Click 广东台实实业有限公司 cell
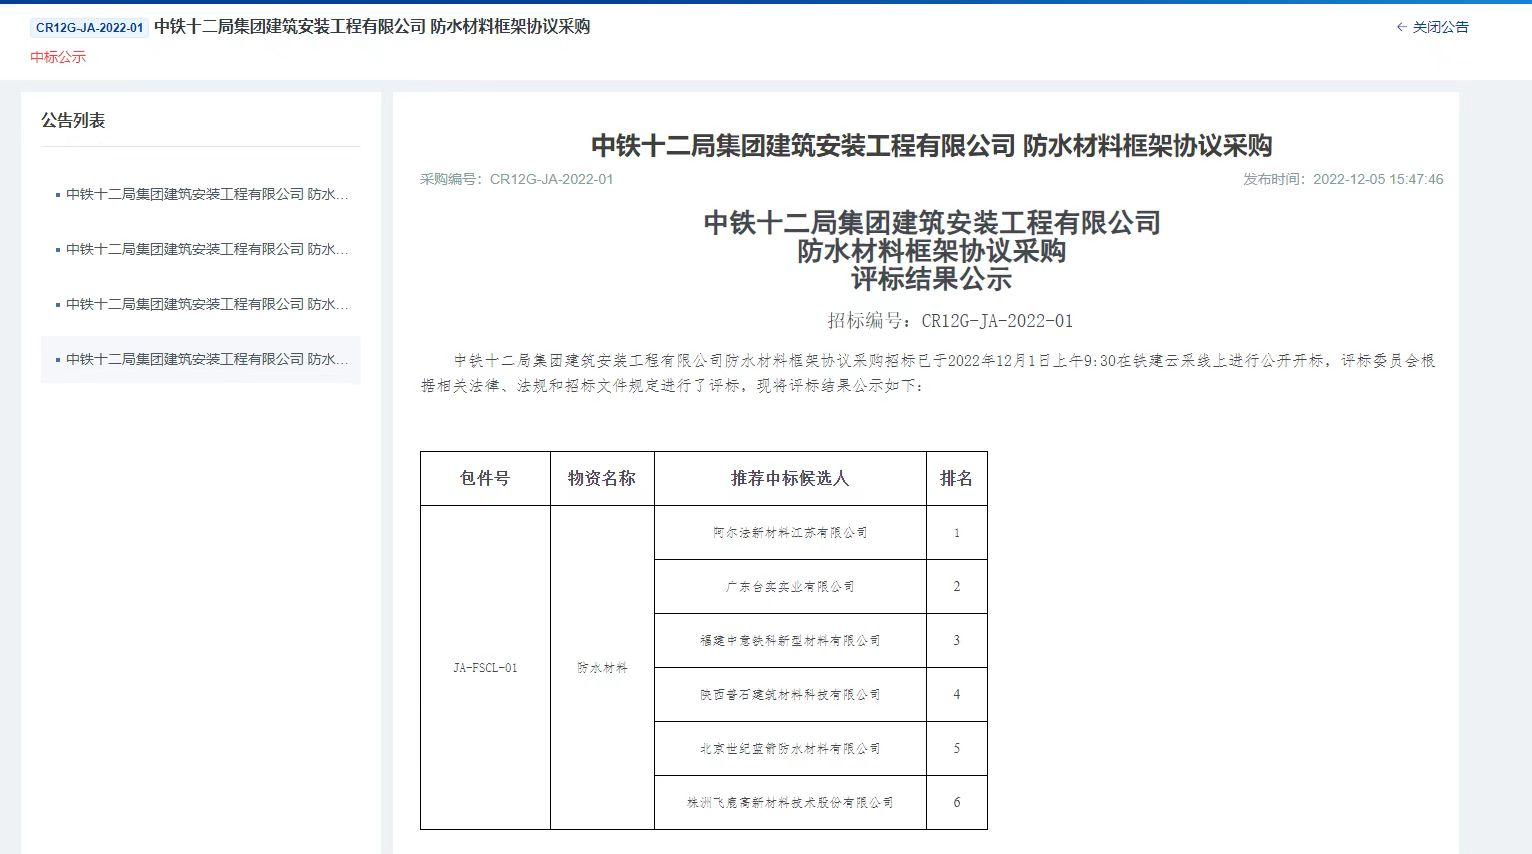The width and height of the screenshot is (1532, 854). click(x=790, y=587)
